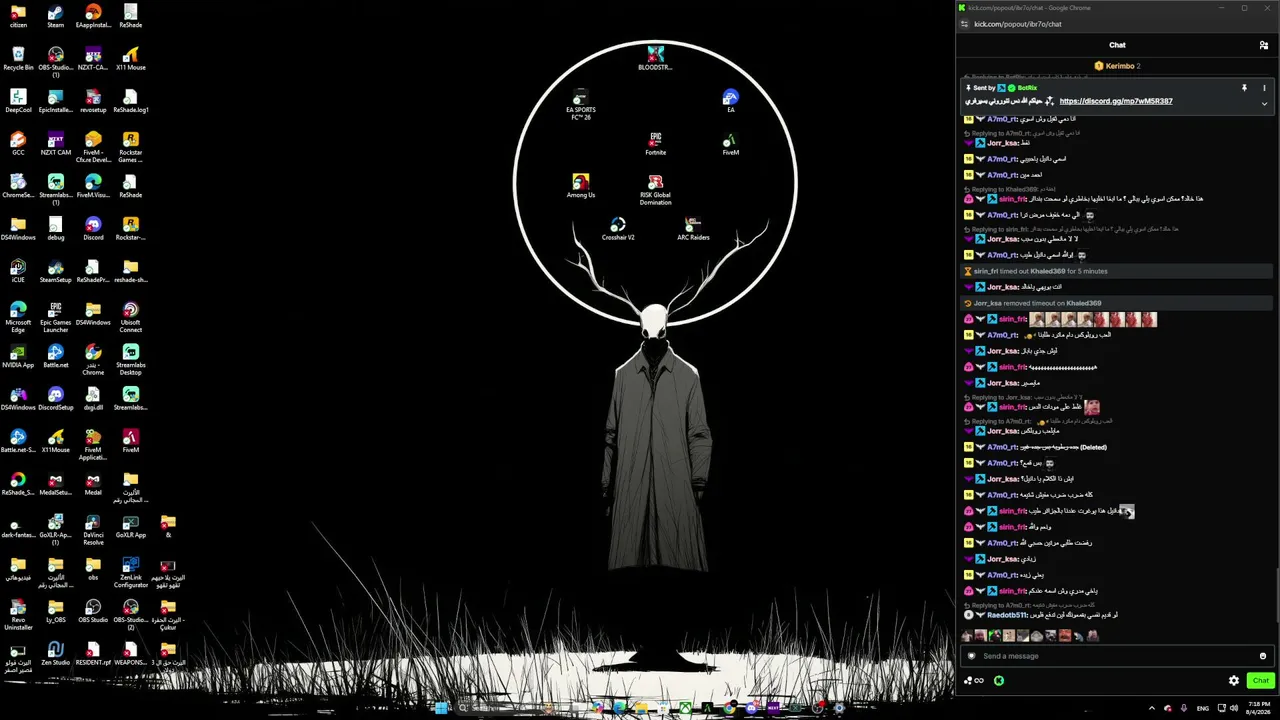This screenshot has height=720, width=1280.
Task: Open the Discord desktop shortcut
Action: click(93, 229)
